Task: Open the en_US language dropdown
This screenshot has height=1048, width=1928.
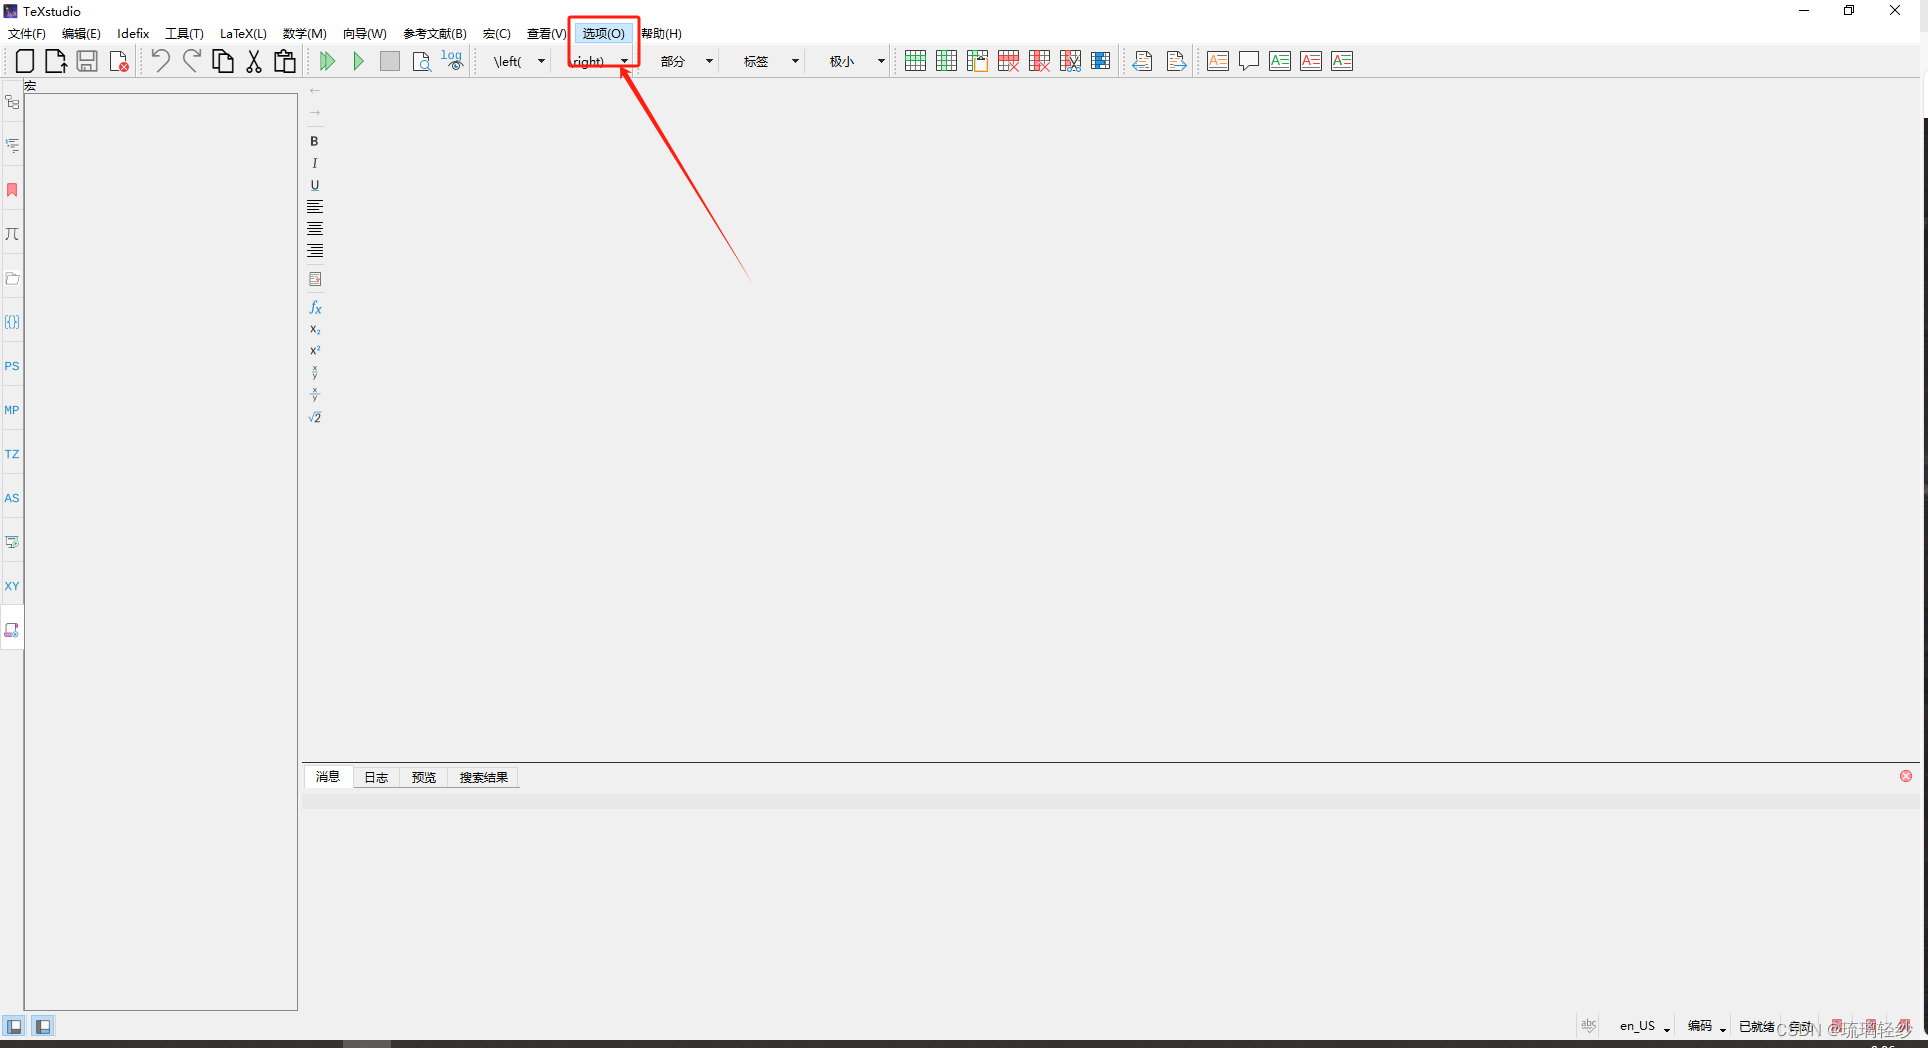Action: tap(1645, 1026)
